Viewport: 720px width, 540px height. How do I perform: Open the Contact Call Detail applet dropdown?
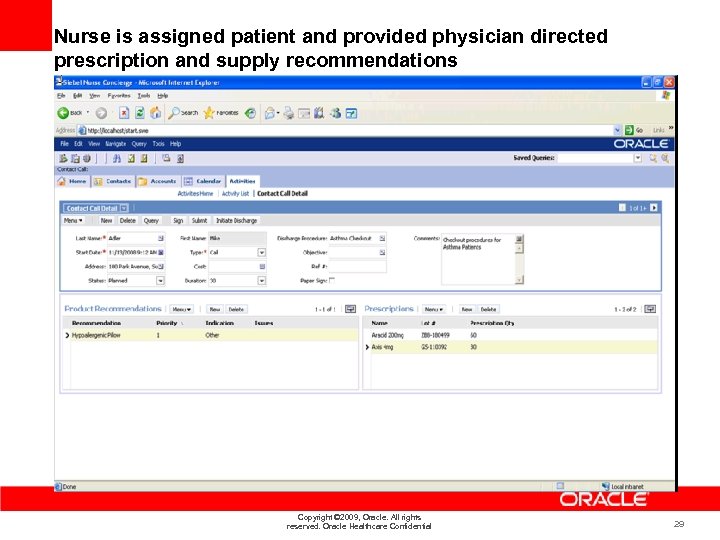coord(124,208)
